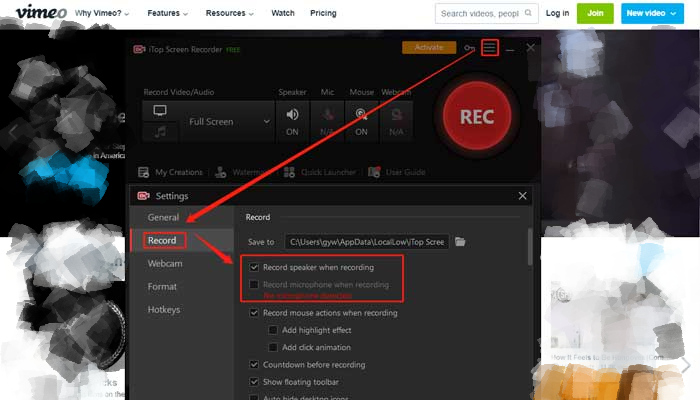Toggle the Mouse cursor recording icon
The image size is (700, 400).
click(x=361, y=115)
